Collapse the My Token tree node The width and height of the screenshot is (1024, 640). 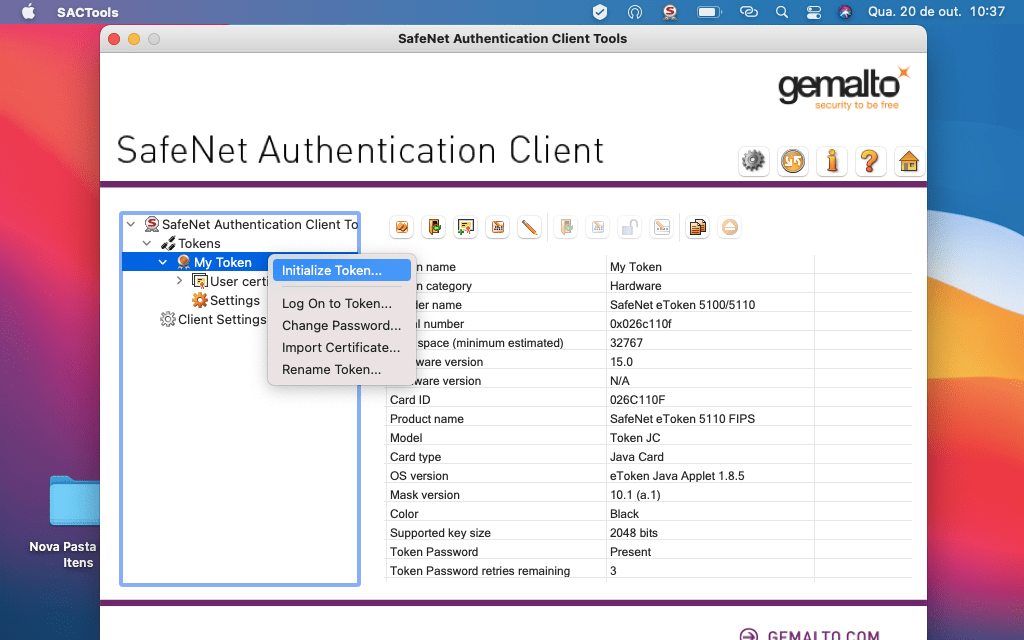pyautogui.click(x=163, y=263)
